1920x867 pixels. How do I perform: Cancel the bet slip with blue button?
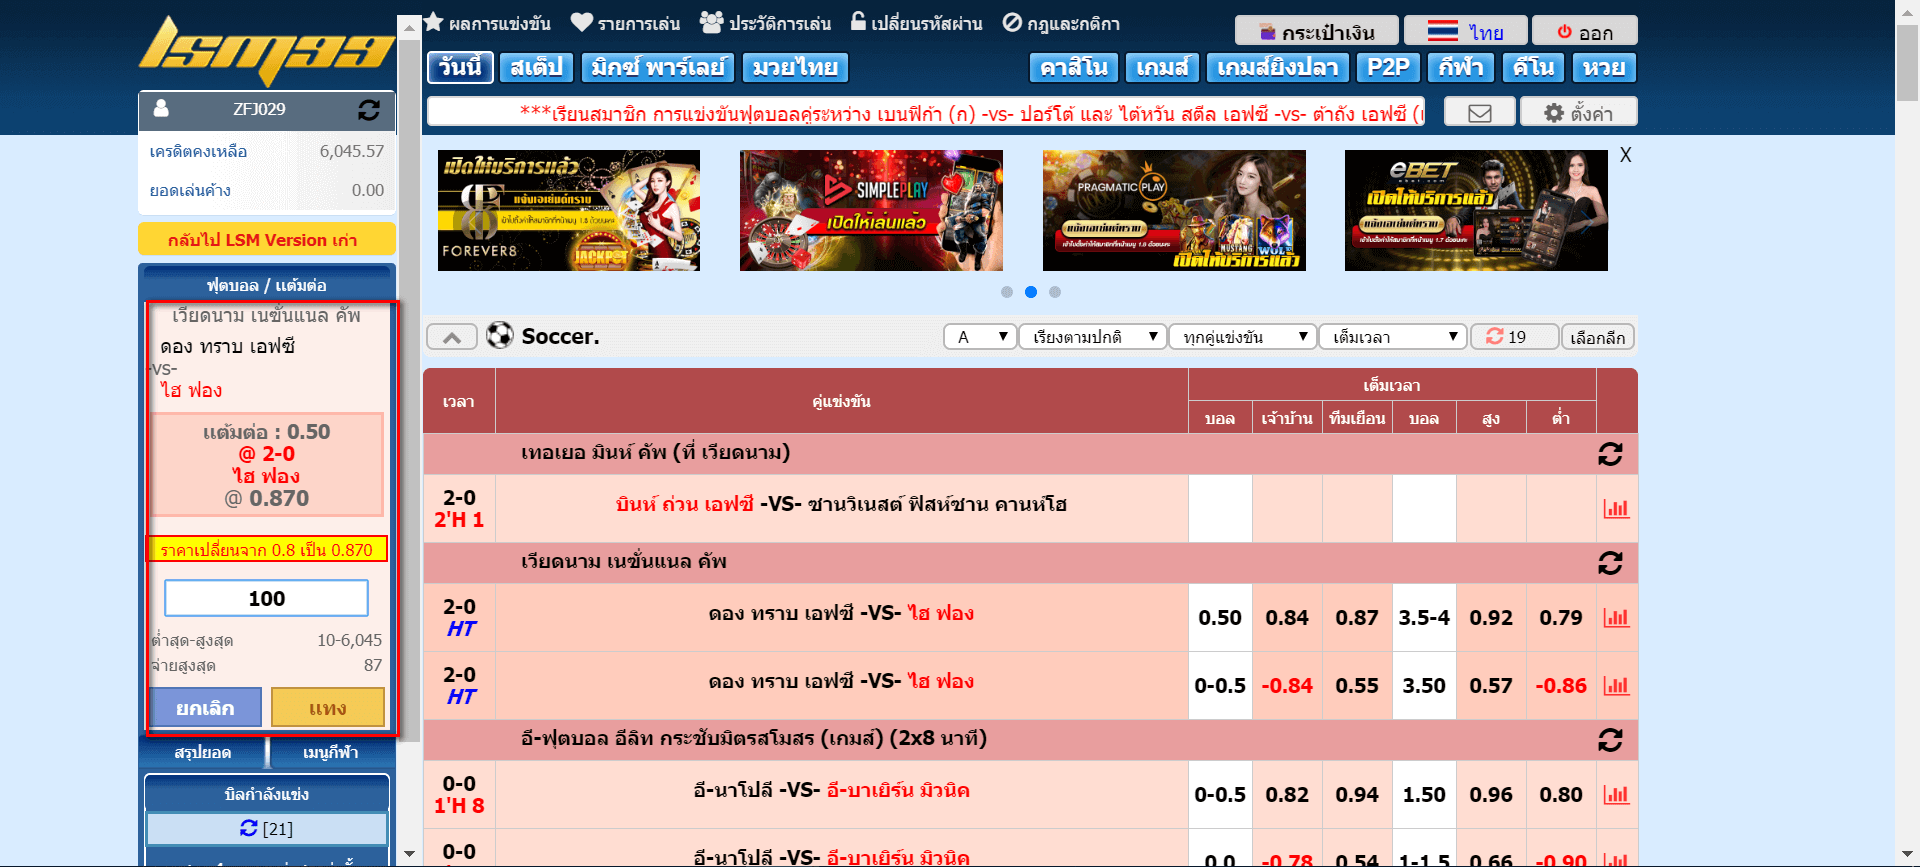click(205, 707)
